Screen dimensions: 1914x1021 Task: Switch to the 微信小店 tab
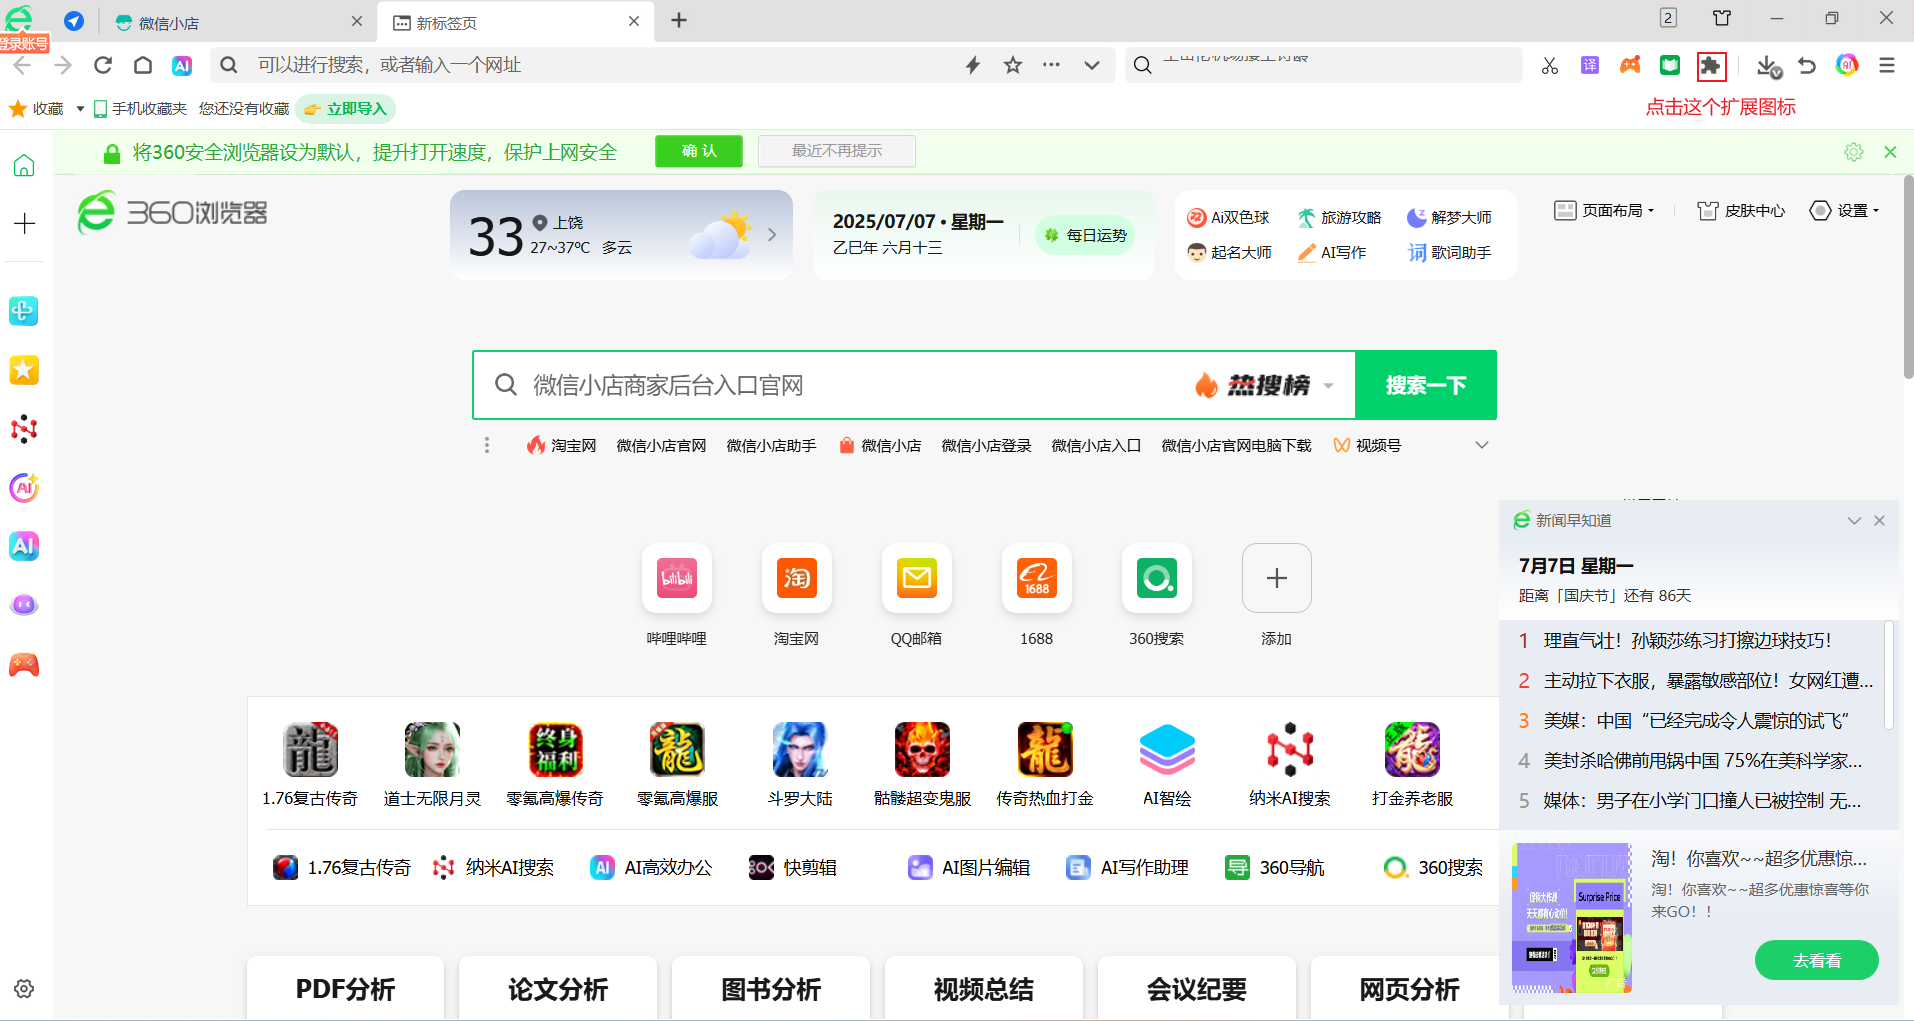[238, 22]
